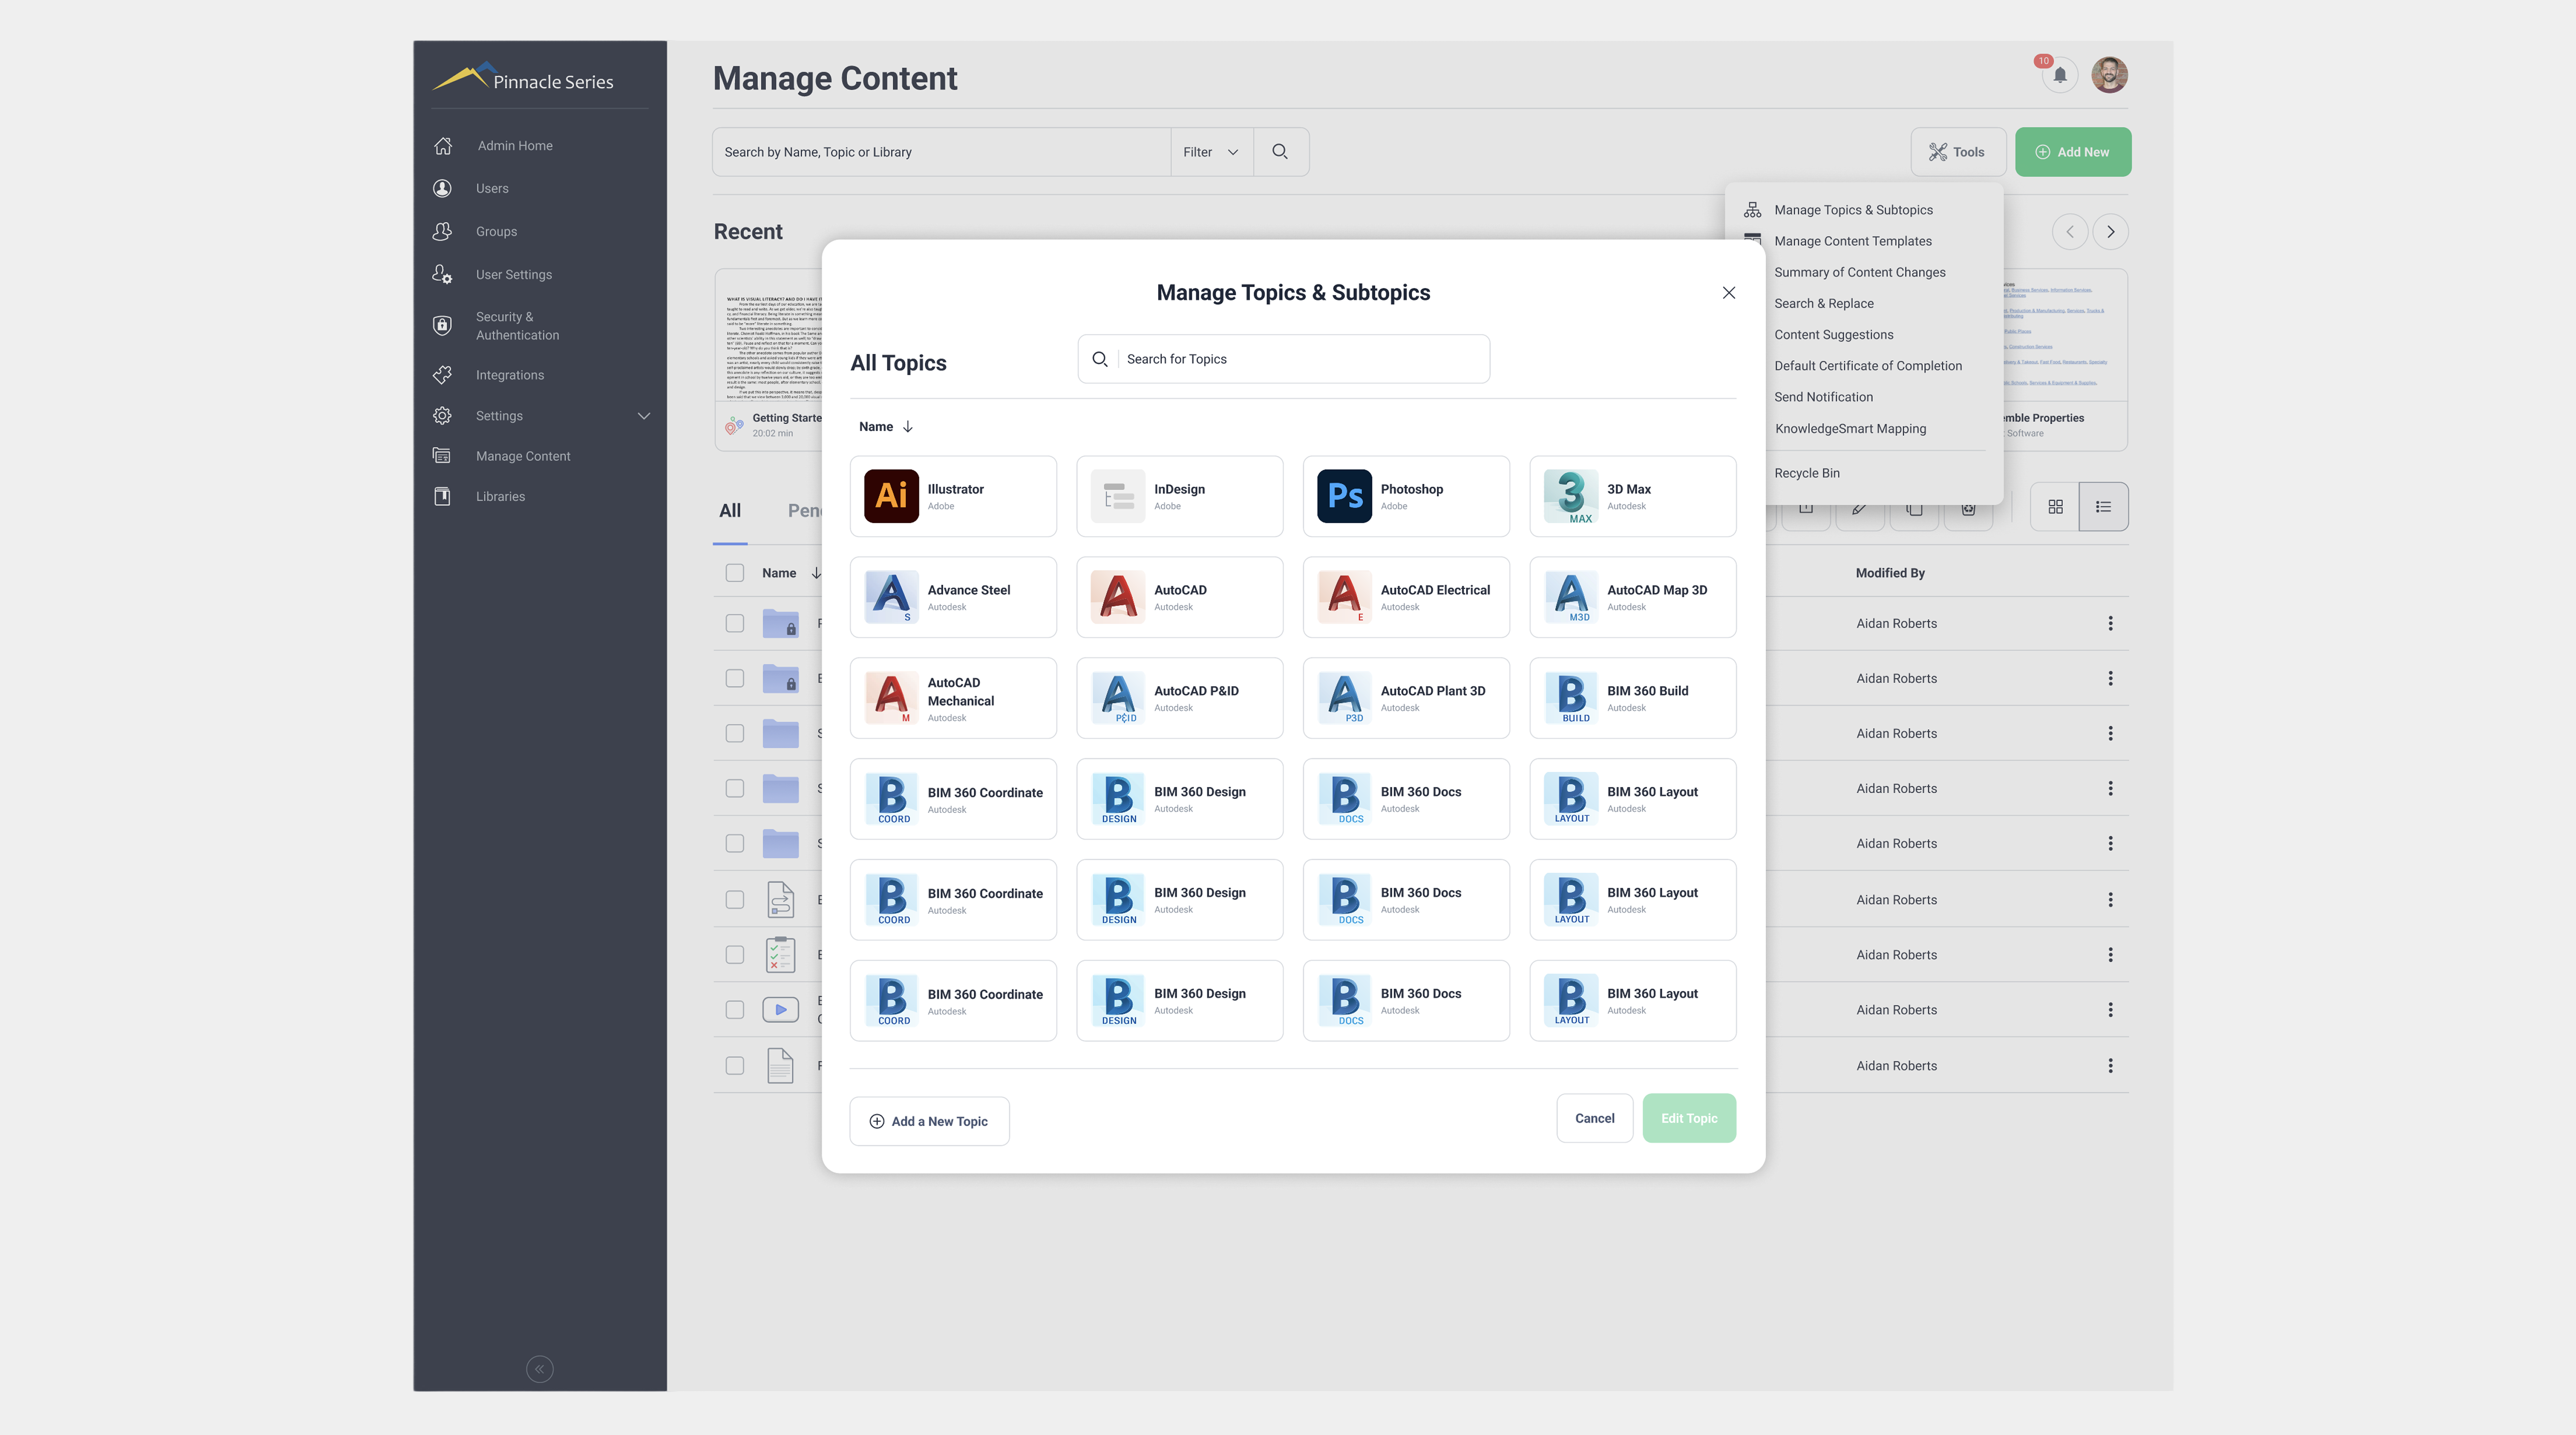Open User Settings icon in sidebar

442,274
